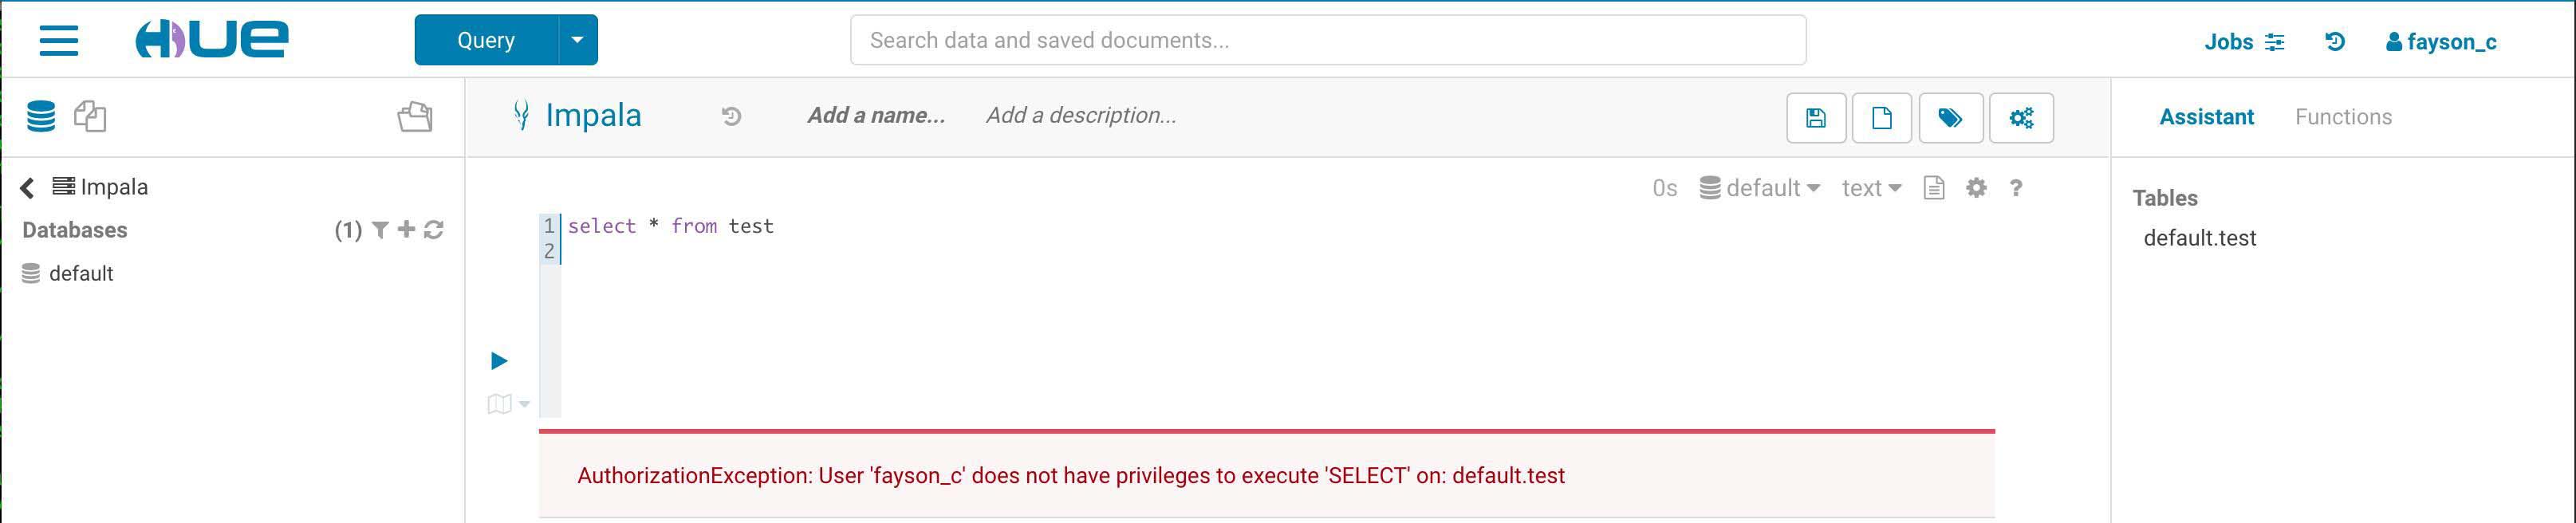The width and height of the screenshot is (2576, 523).
Task: Filter the Databases list
Action: click(380, 230)
